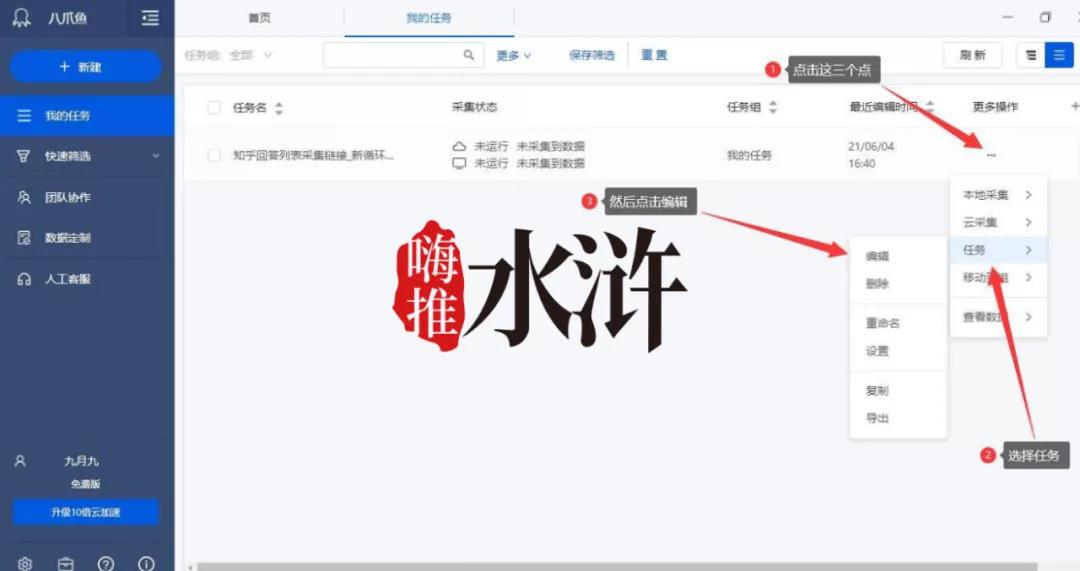Tick the checkbox for 知乎回答列表采集链接 task
Screen dimensions: 1080x571
click(x=214, y=156)
